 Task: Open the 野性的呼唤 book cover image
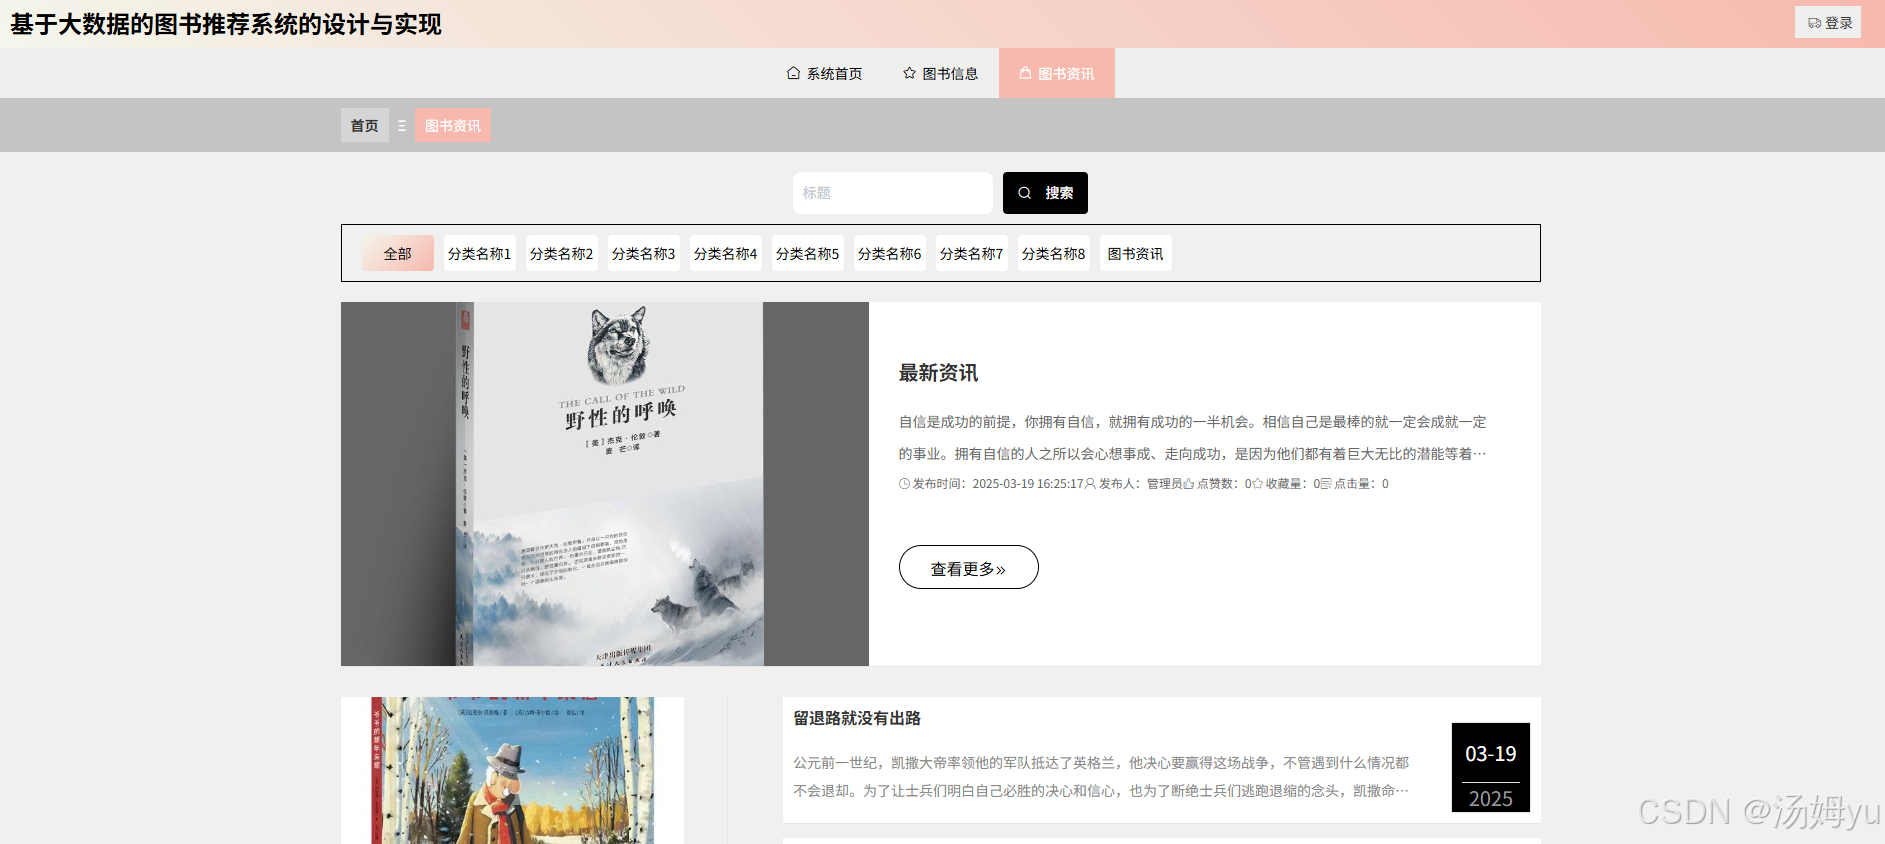click(x=605, y=484)
